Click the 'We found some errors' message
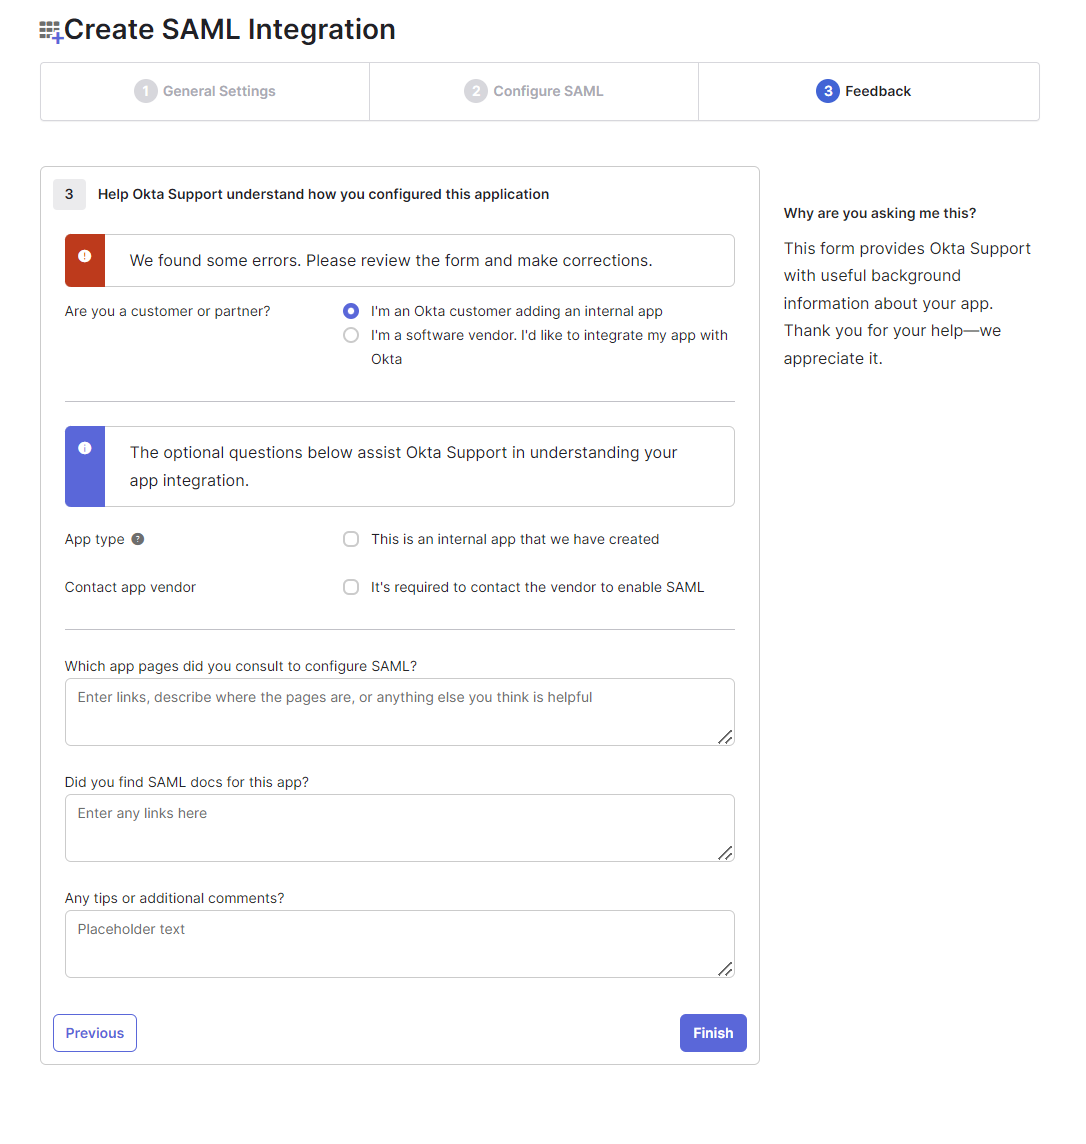The width and height of the screenshot is (1086, 1144). pos(391,260)
